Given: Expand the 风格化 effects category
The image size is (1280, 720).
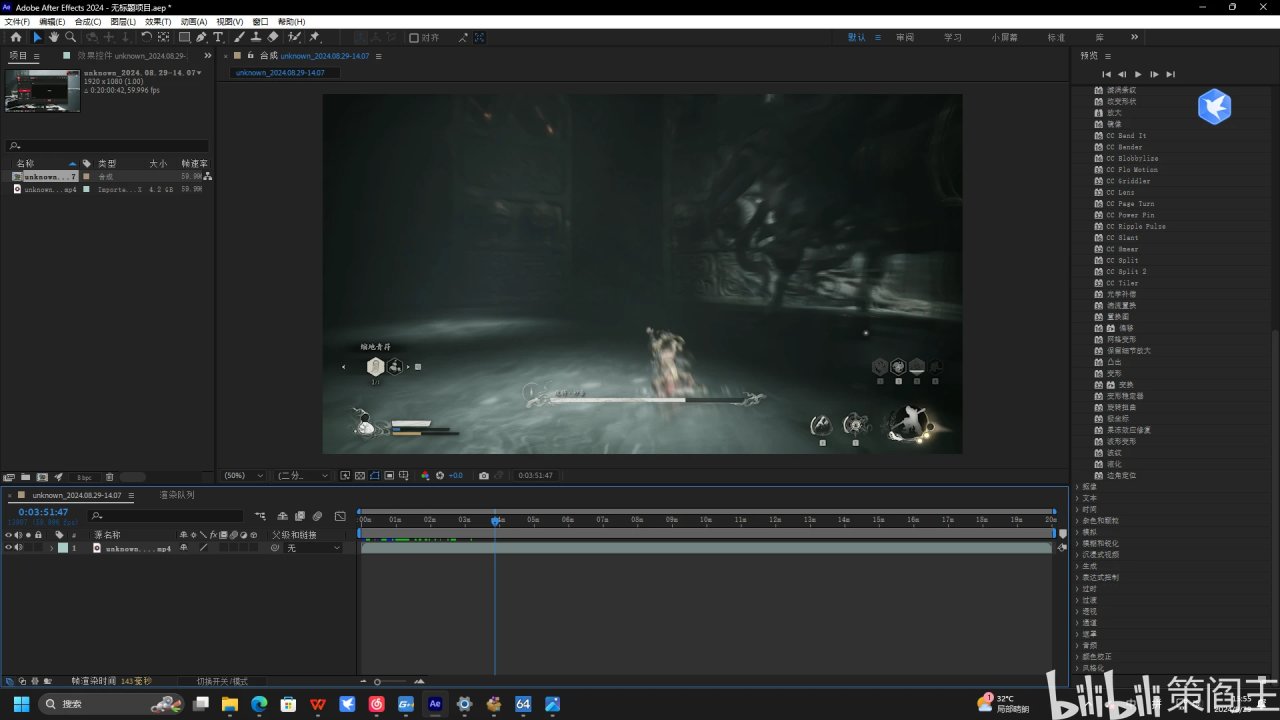Looking at the screenshot, I should 1094,668.
